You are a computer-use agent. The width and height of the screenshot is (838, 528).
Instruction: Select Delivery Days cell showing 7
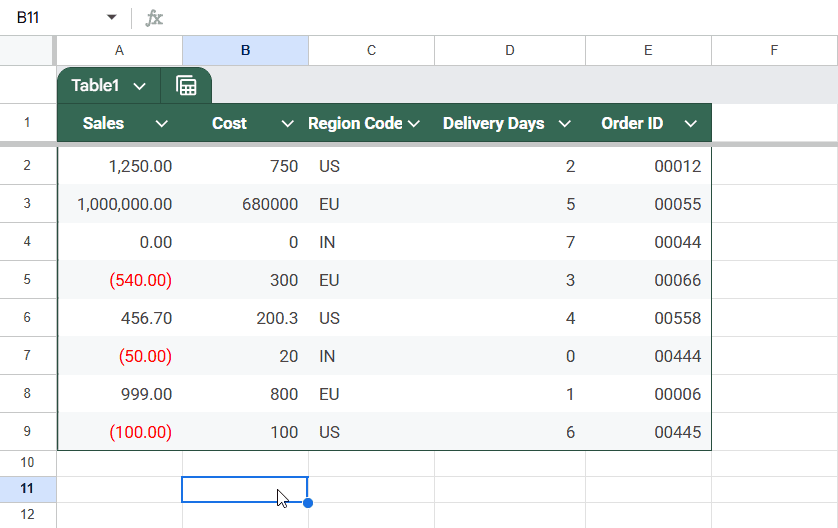coord(510,242)
